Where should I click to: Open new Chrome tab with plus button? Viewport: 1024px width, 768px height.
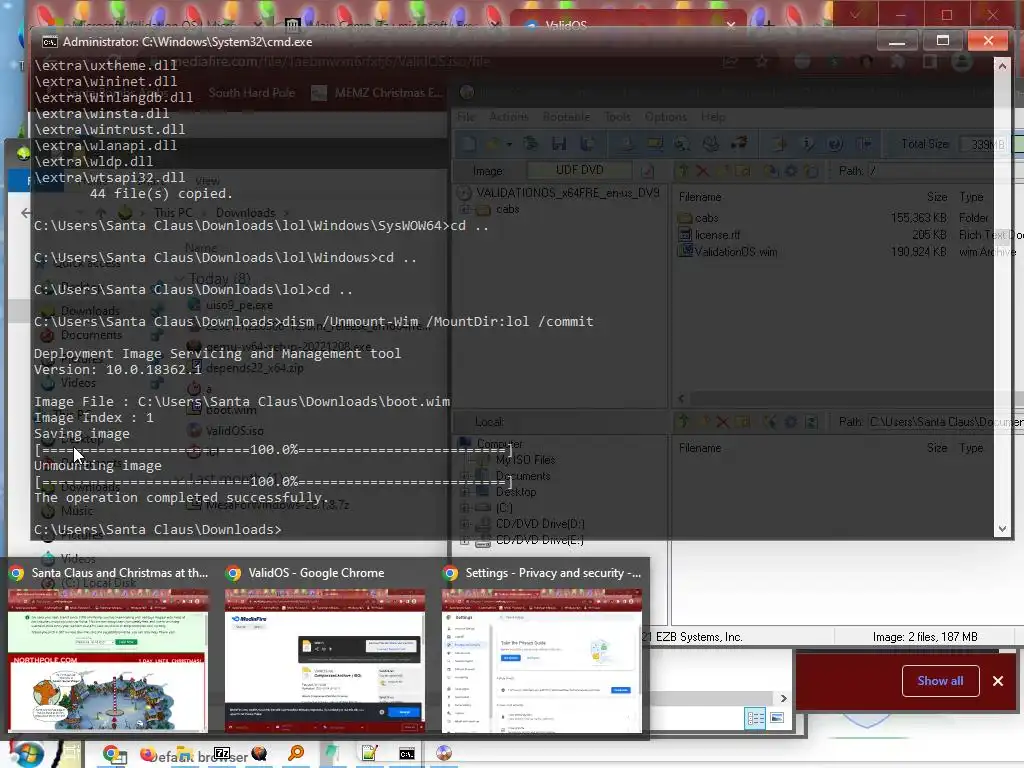pos(768,25)
